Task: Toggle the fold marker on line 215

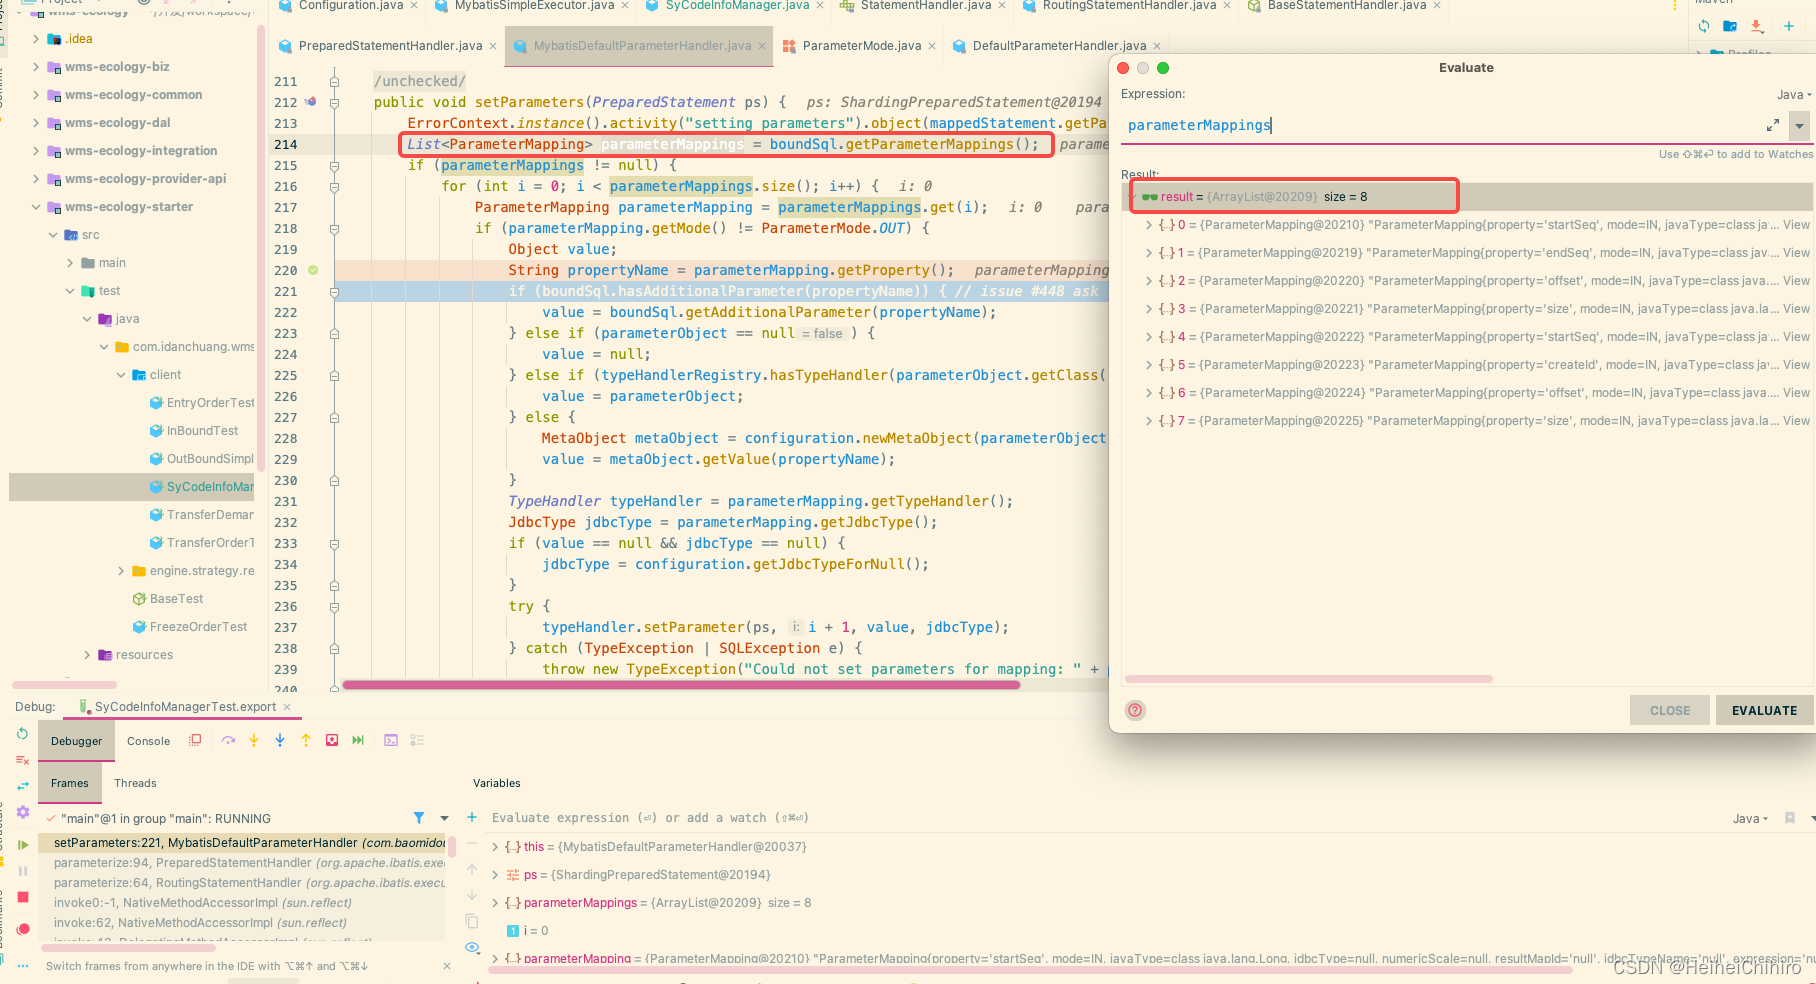Action: coord(334,165)
